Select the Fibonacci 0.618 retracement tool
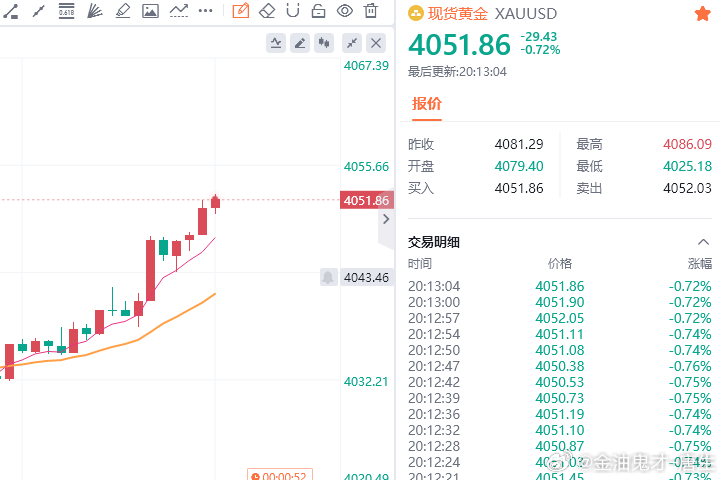 coord(66,11)
